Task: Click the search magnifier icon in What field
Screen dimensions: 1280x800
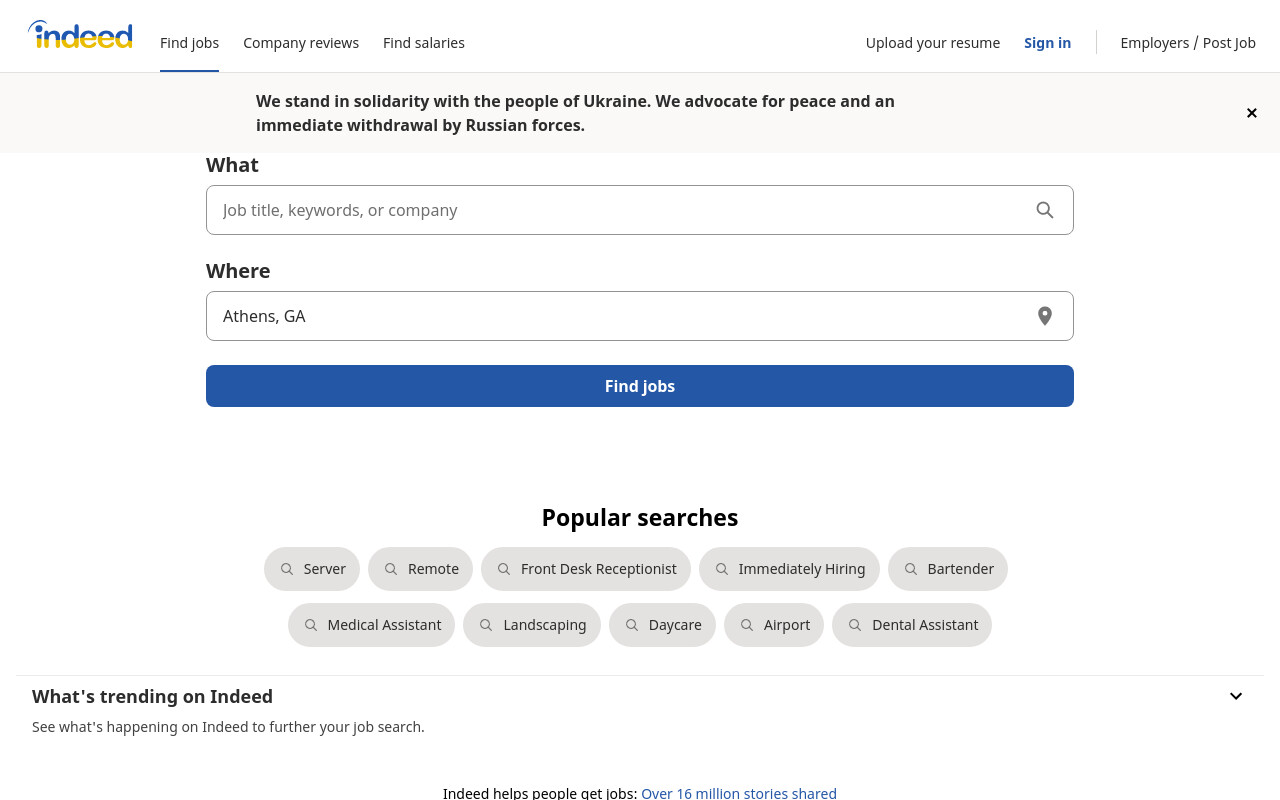Action: click(x=1045, y=210)
